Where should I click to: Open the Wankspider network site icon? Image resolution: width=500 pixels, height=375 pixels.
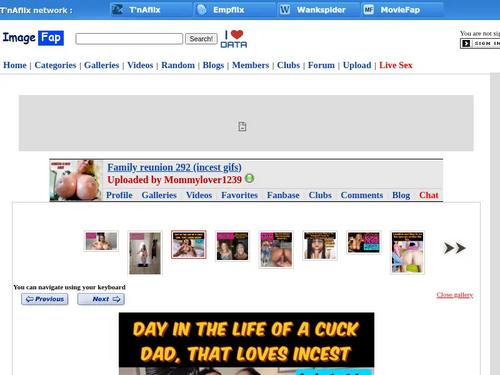coord(285,10)
